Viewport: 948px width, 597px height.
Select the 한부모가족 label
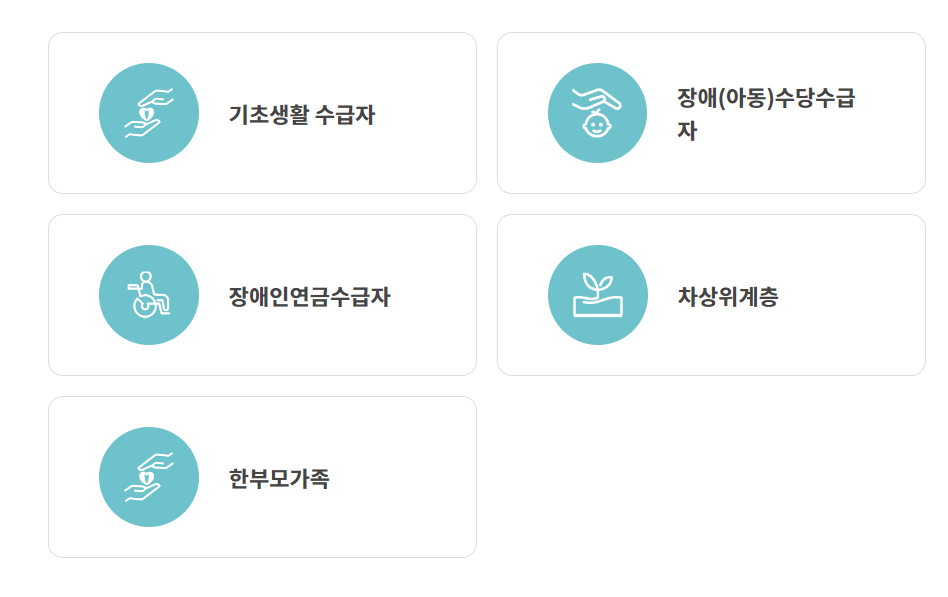coord(279,478)
